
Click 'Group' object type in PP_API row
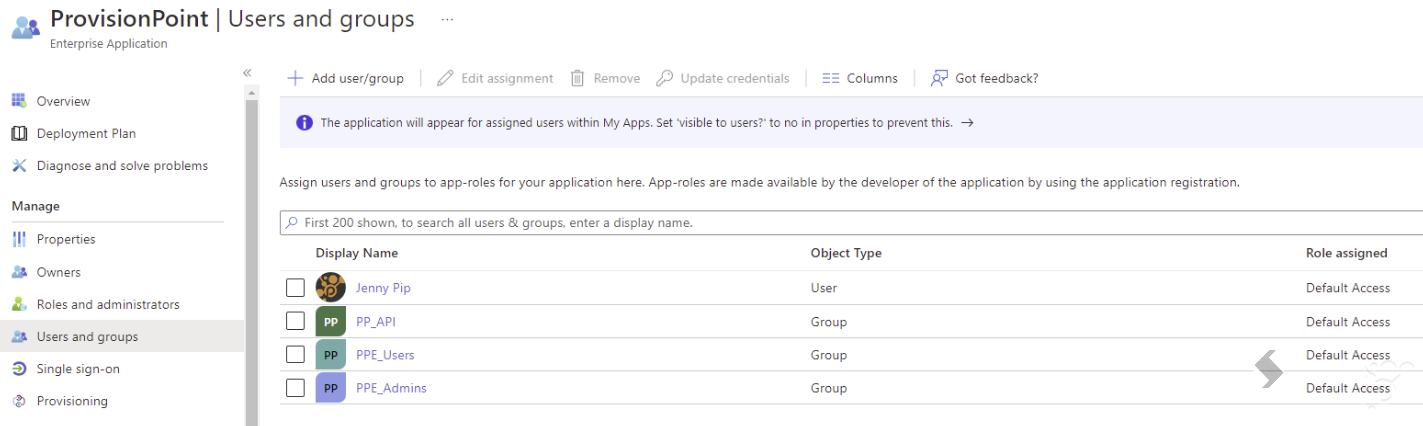click(x=829, y=322)
